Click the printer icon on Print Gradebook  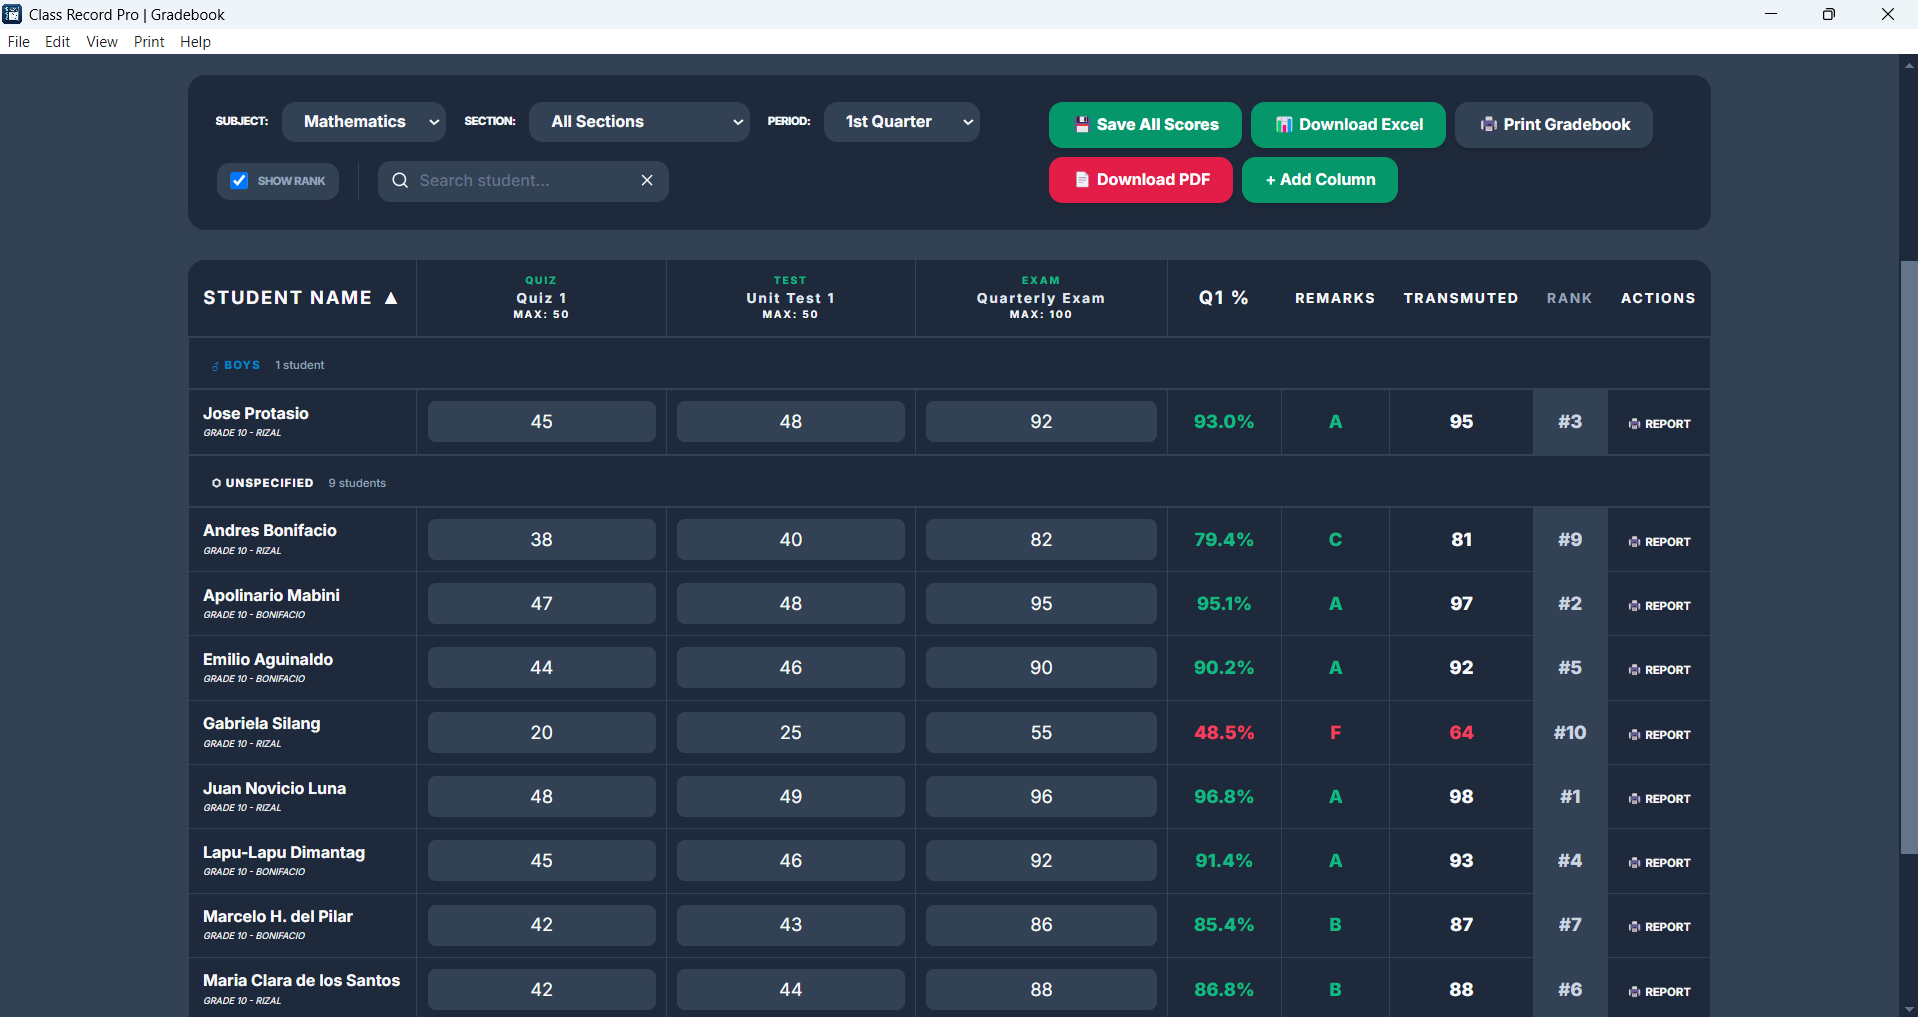pos(1488,125)
